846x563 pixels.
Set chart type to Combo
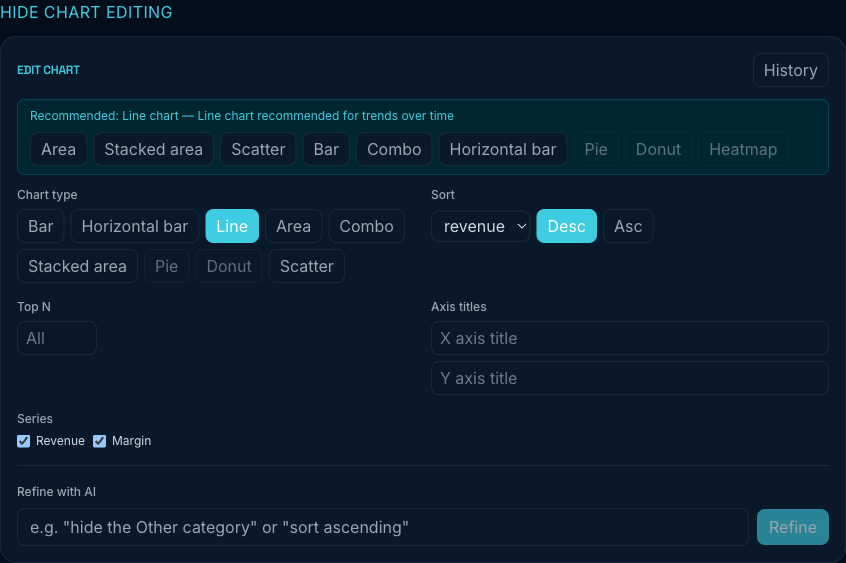click(366, 226)
